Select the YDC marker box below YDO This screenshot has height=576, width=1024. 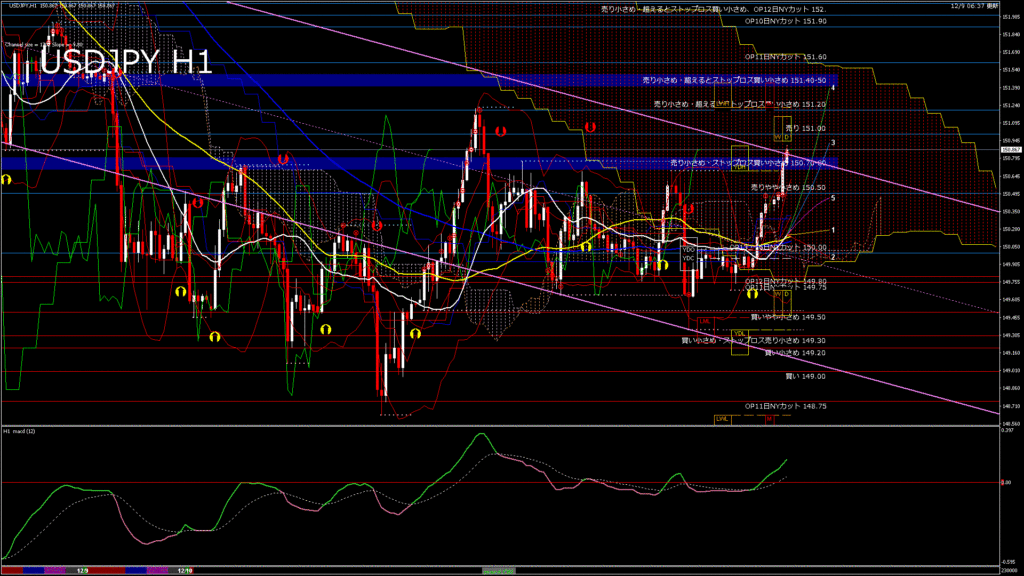coord(688,259)
